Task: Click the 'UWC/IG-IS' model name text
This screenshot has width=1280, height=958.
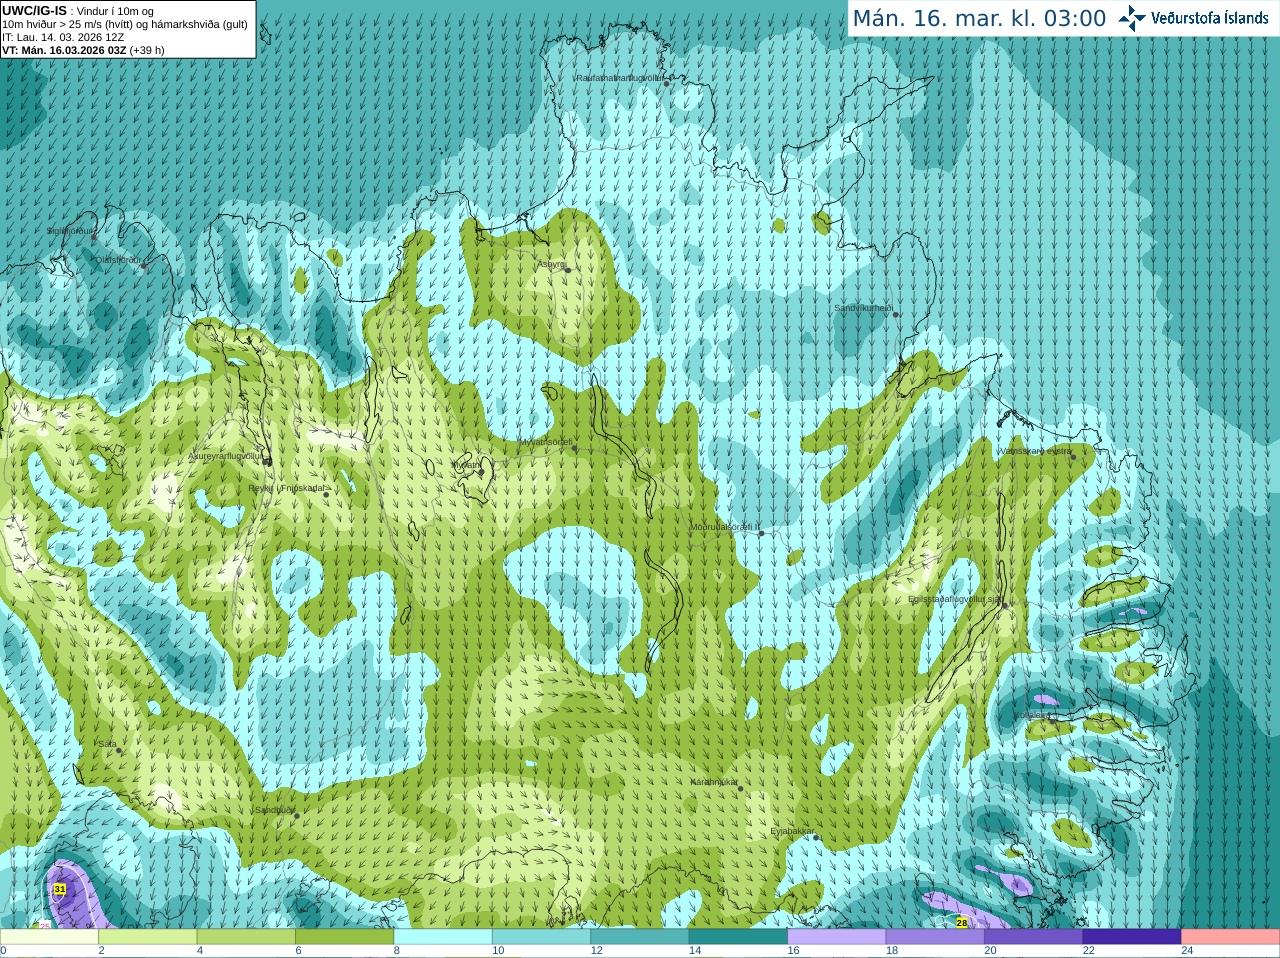Action: point(34,10)
